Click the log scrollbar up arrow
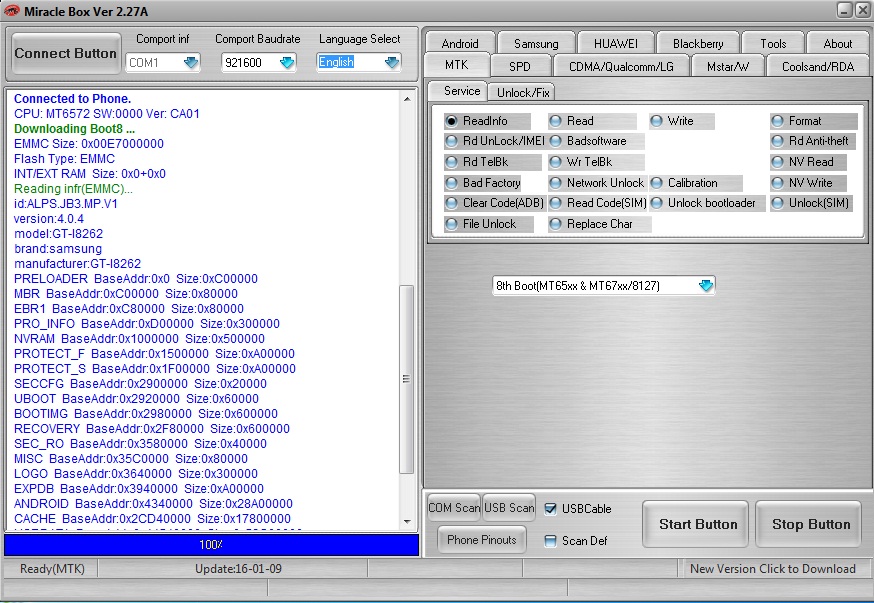This screenshot has width=874, height=603. [x=407, y=99]
